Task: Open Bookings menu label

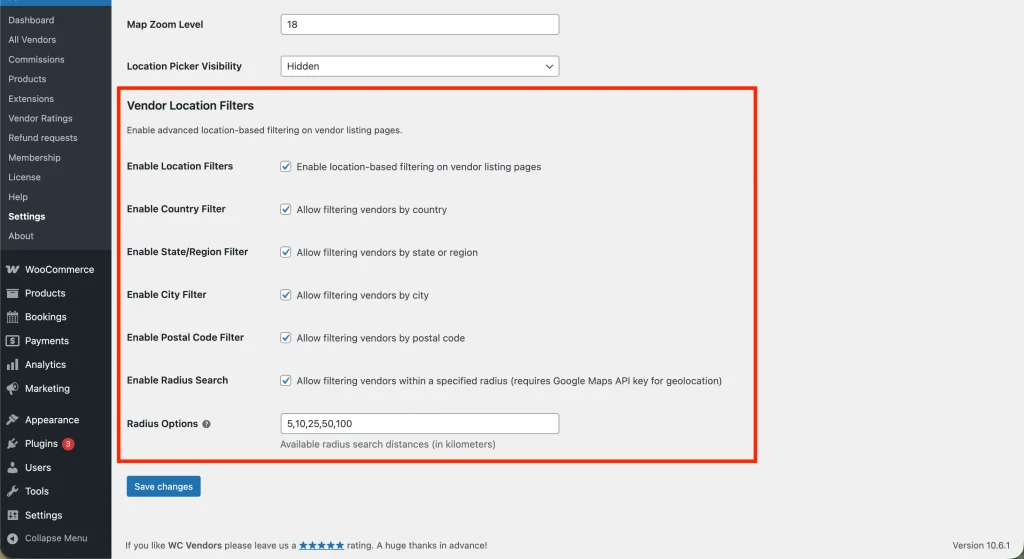Action: pyautogui.click(x=46, y=317)
